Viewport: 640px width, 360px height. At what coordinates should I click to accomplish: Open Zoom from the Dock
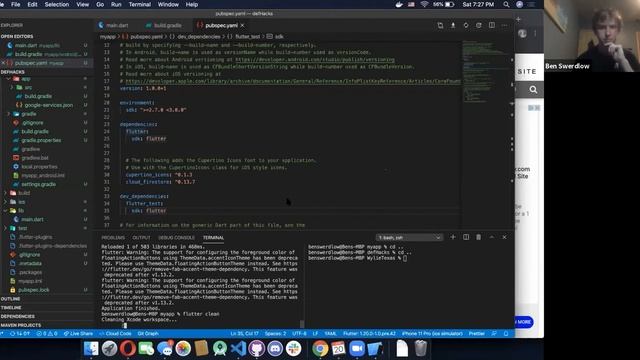(x=357, y=349)
